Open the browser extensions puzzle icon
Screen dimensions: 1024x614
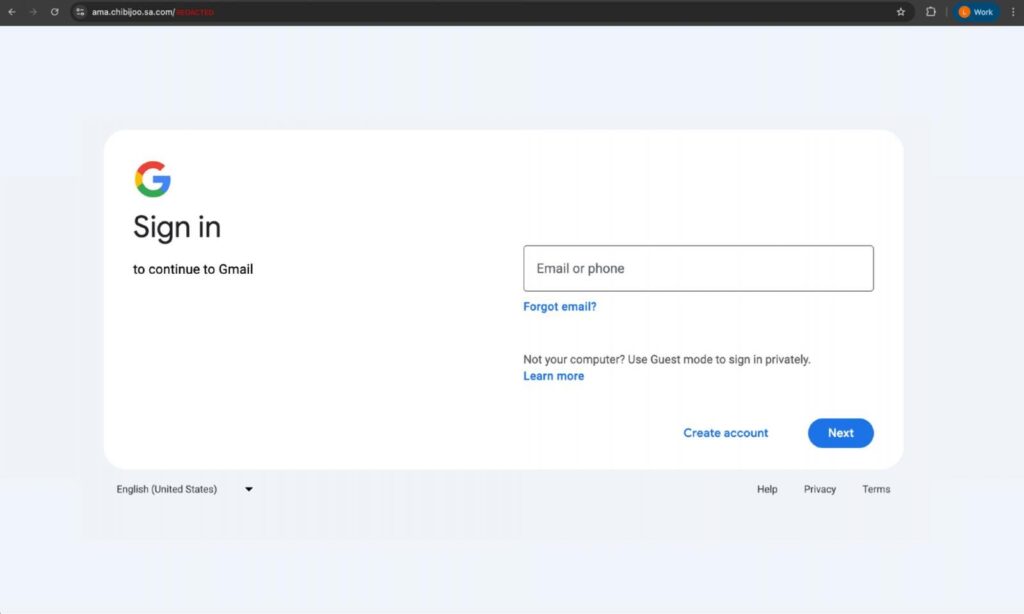point(931,12)
